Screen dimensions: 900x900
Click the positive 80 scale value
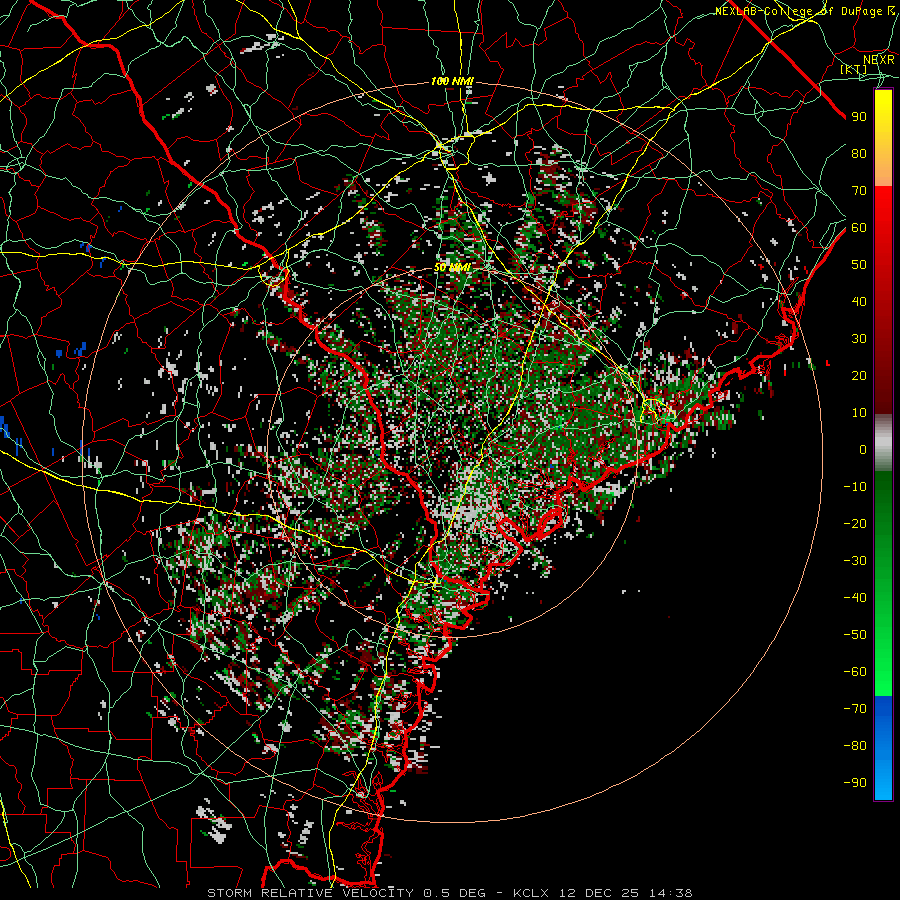(859, 153)
